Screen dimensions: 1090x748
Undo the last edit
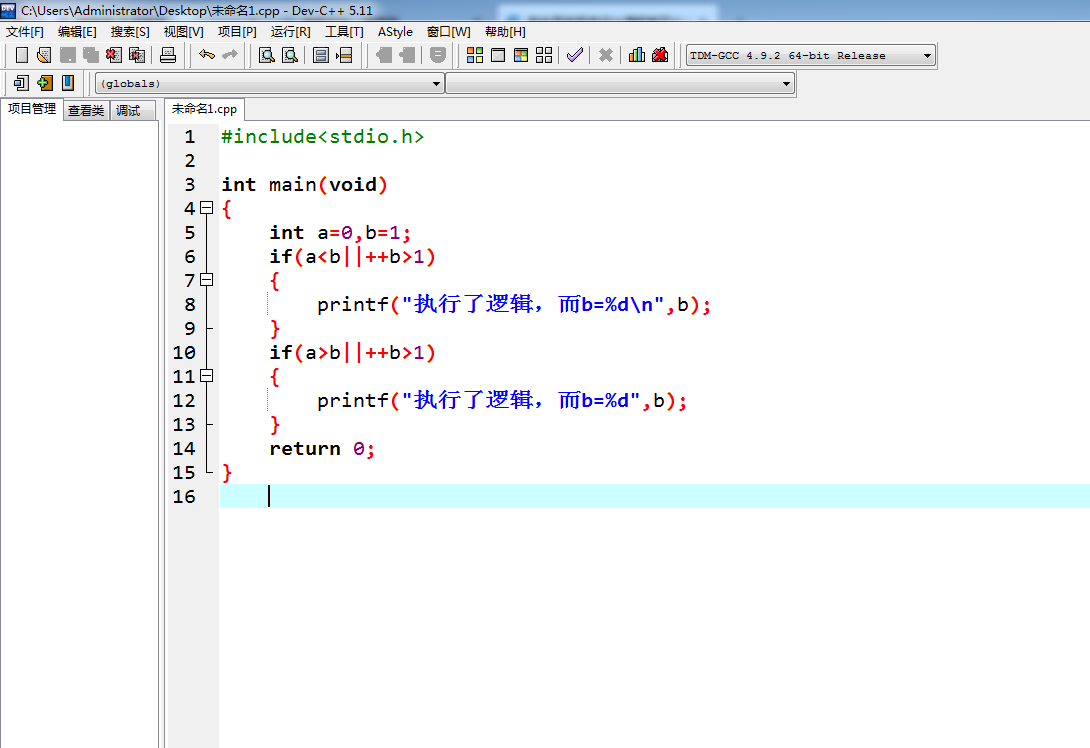click(x=206, y=55)
